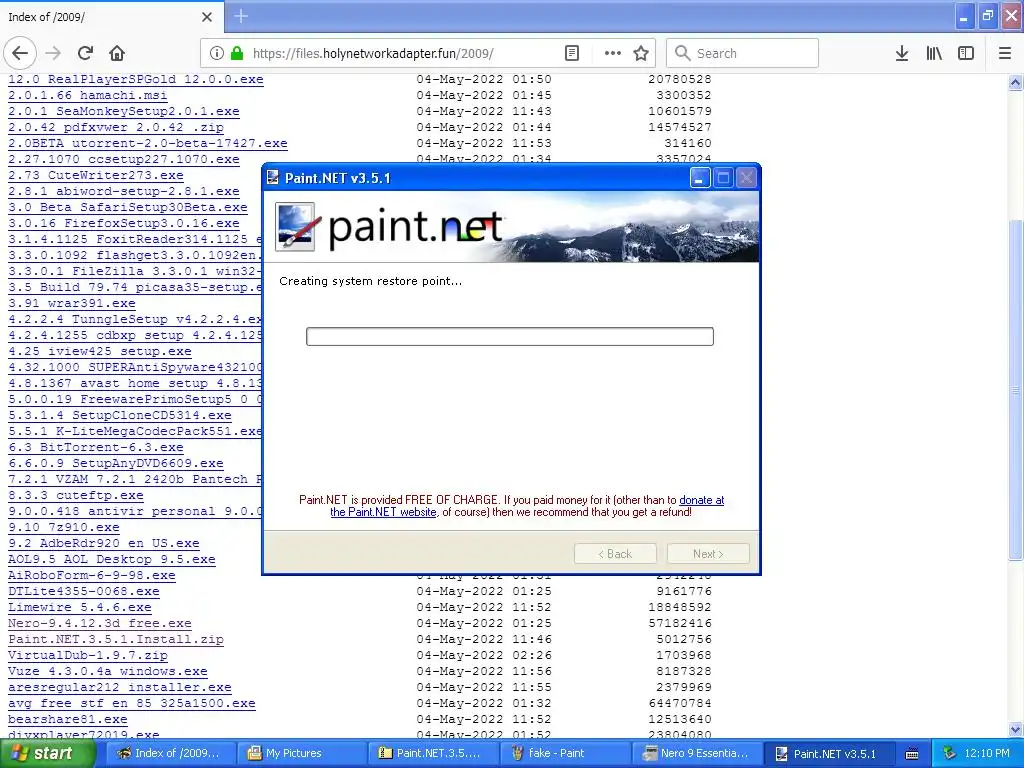The width and height of the screenshot is (1024, 768).
Task: Open the downloads arrow icon
Action: pos(902,53)
